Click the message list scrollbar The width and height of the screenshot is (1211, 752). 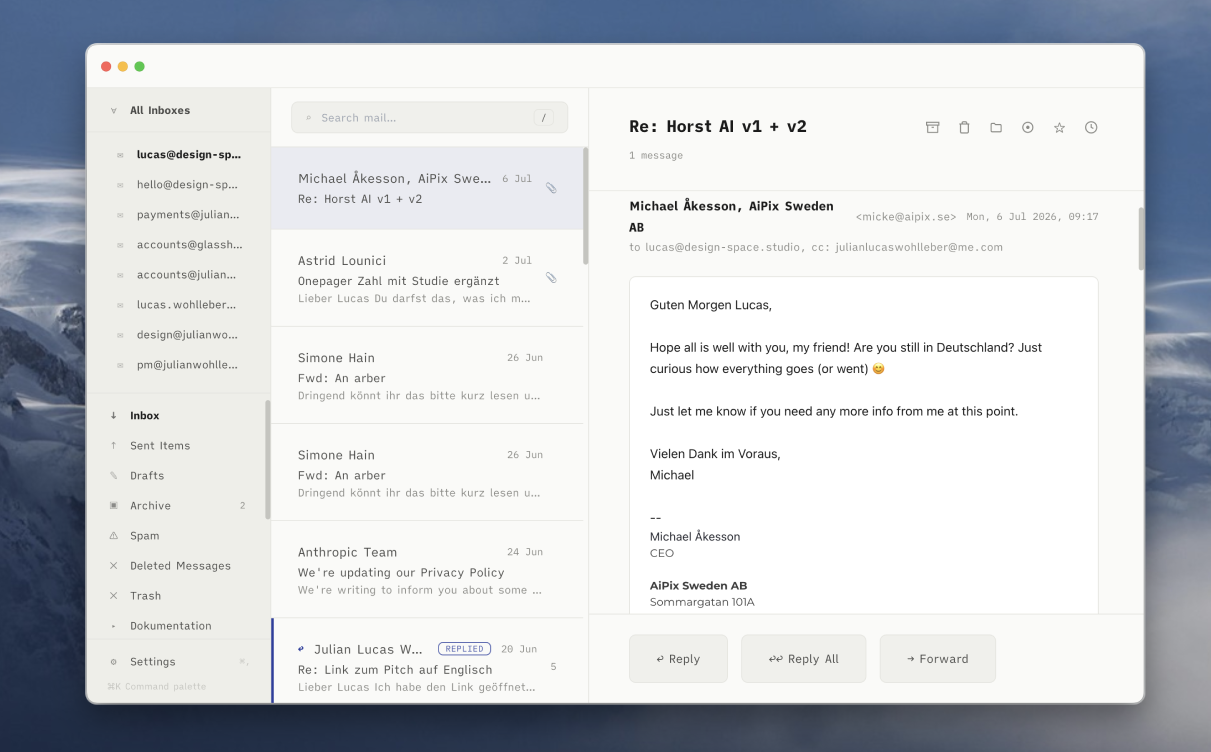pyautogui.click(x=585, y=206)
